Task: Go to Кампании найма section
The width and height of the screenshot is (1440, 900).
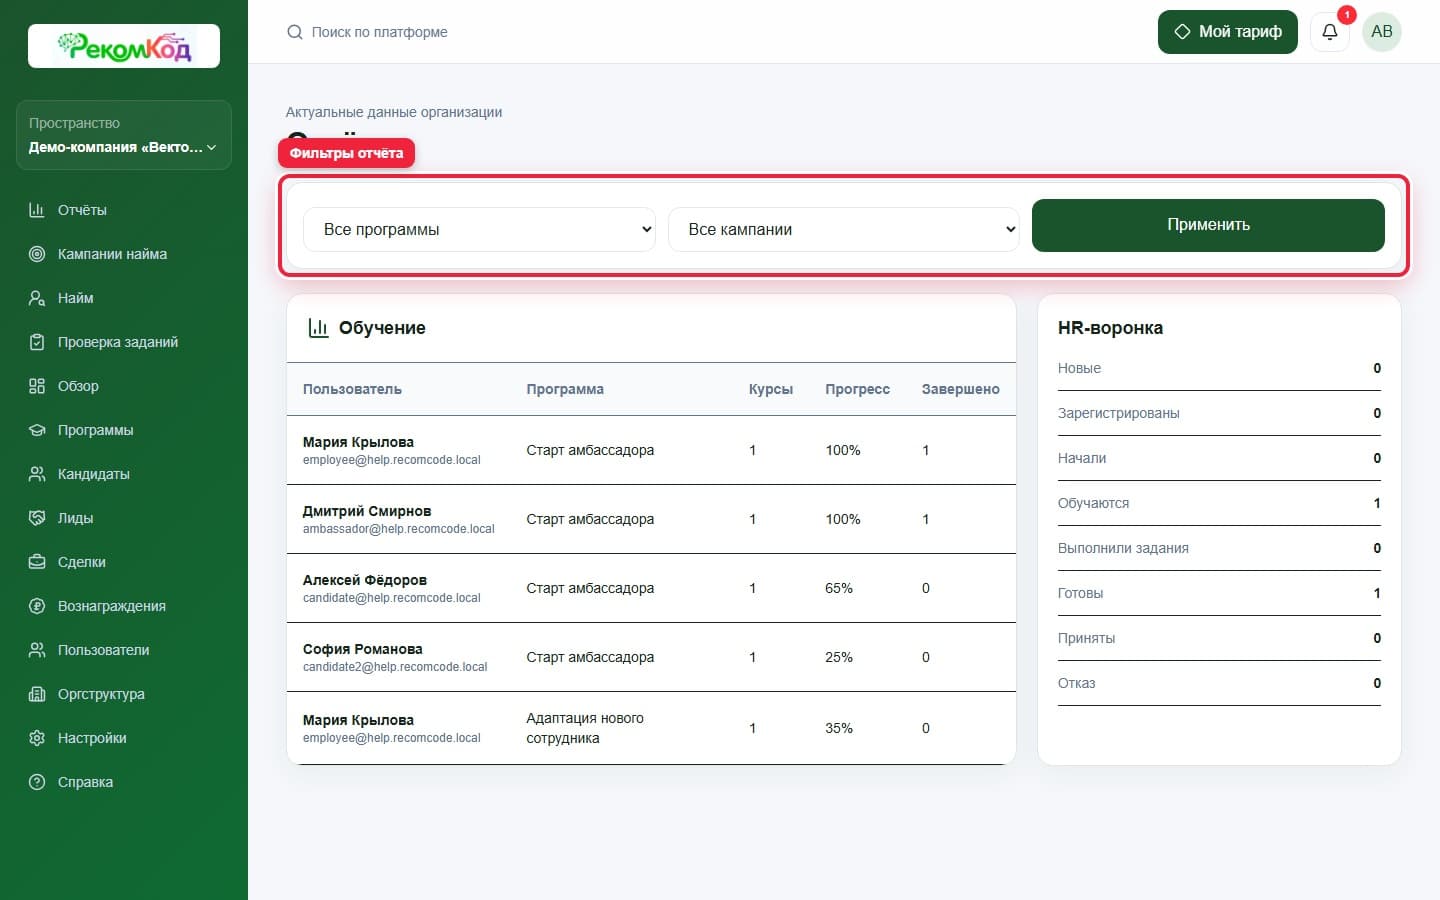Action: click(124, 254)
